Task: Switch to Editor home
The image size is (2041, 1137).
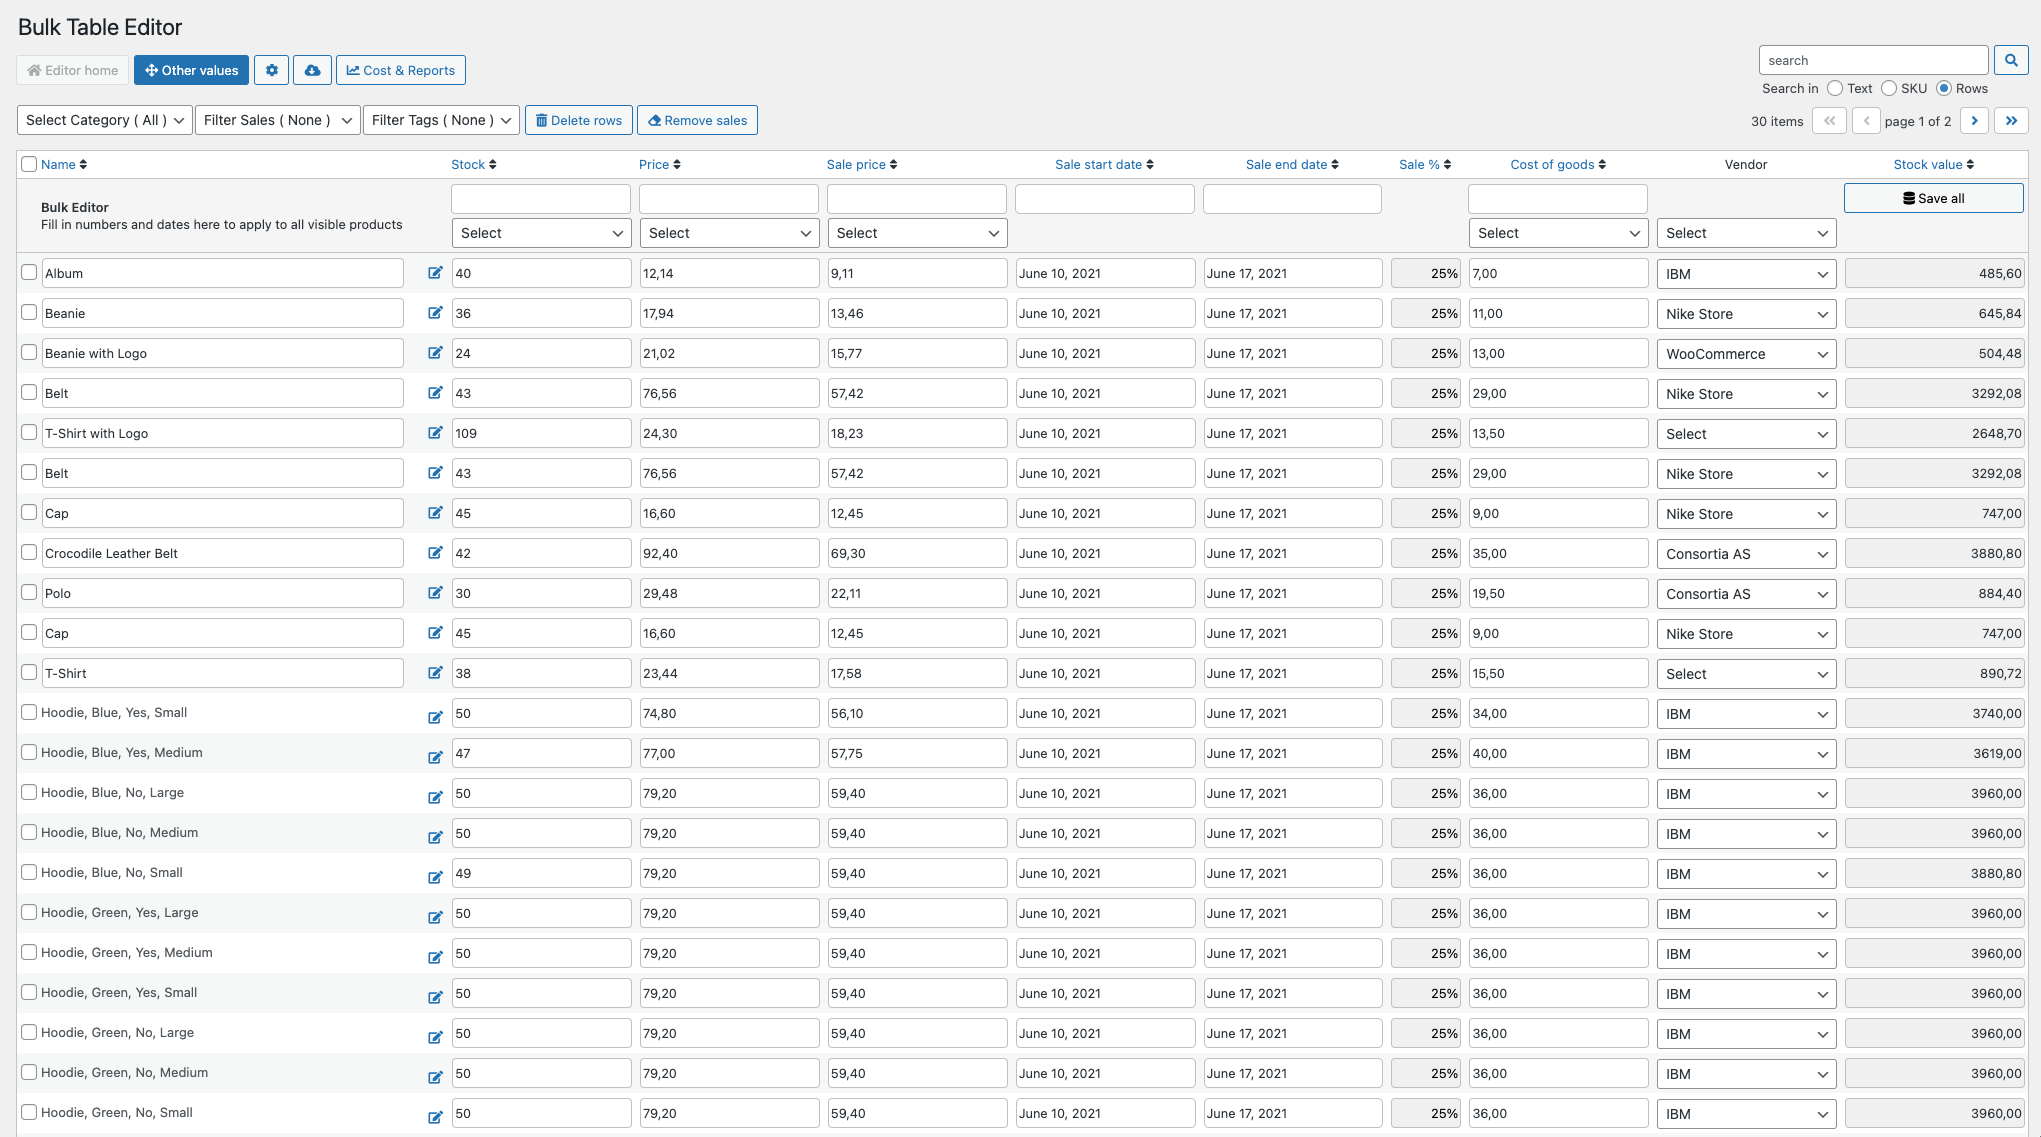Action: click(x=72, y=70)
